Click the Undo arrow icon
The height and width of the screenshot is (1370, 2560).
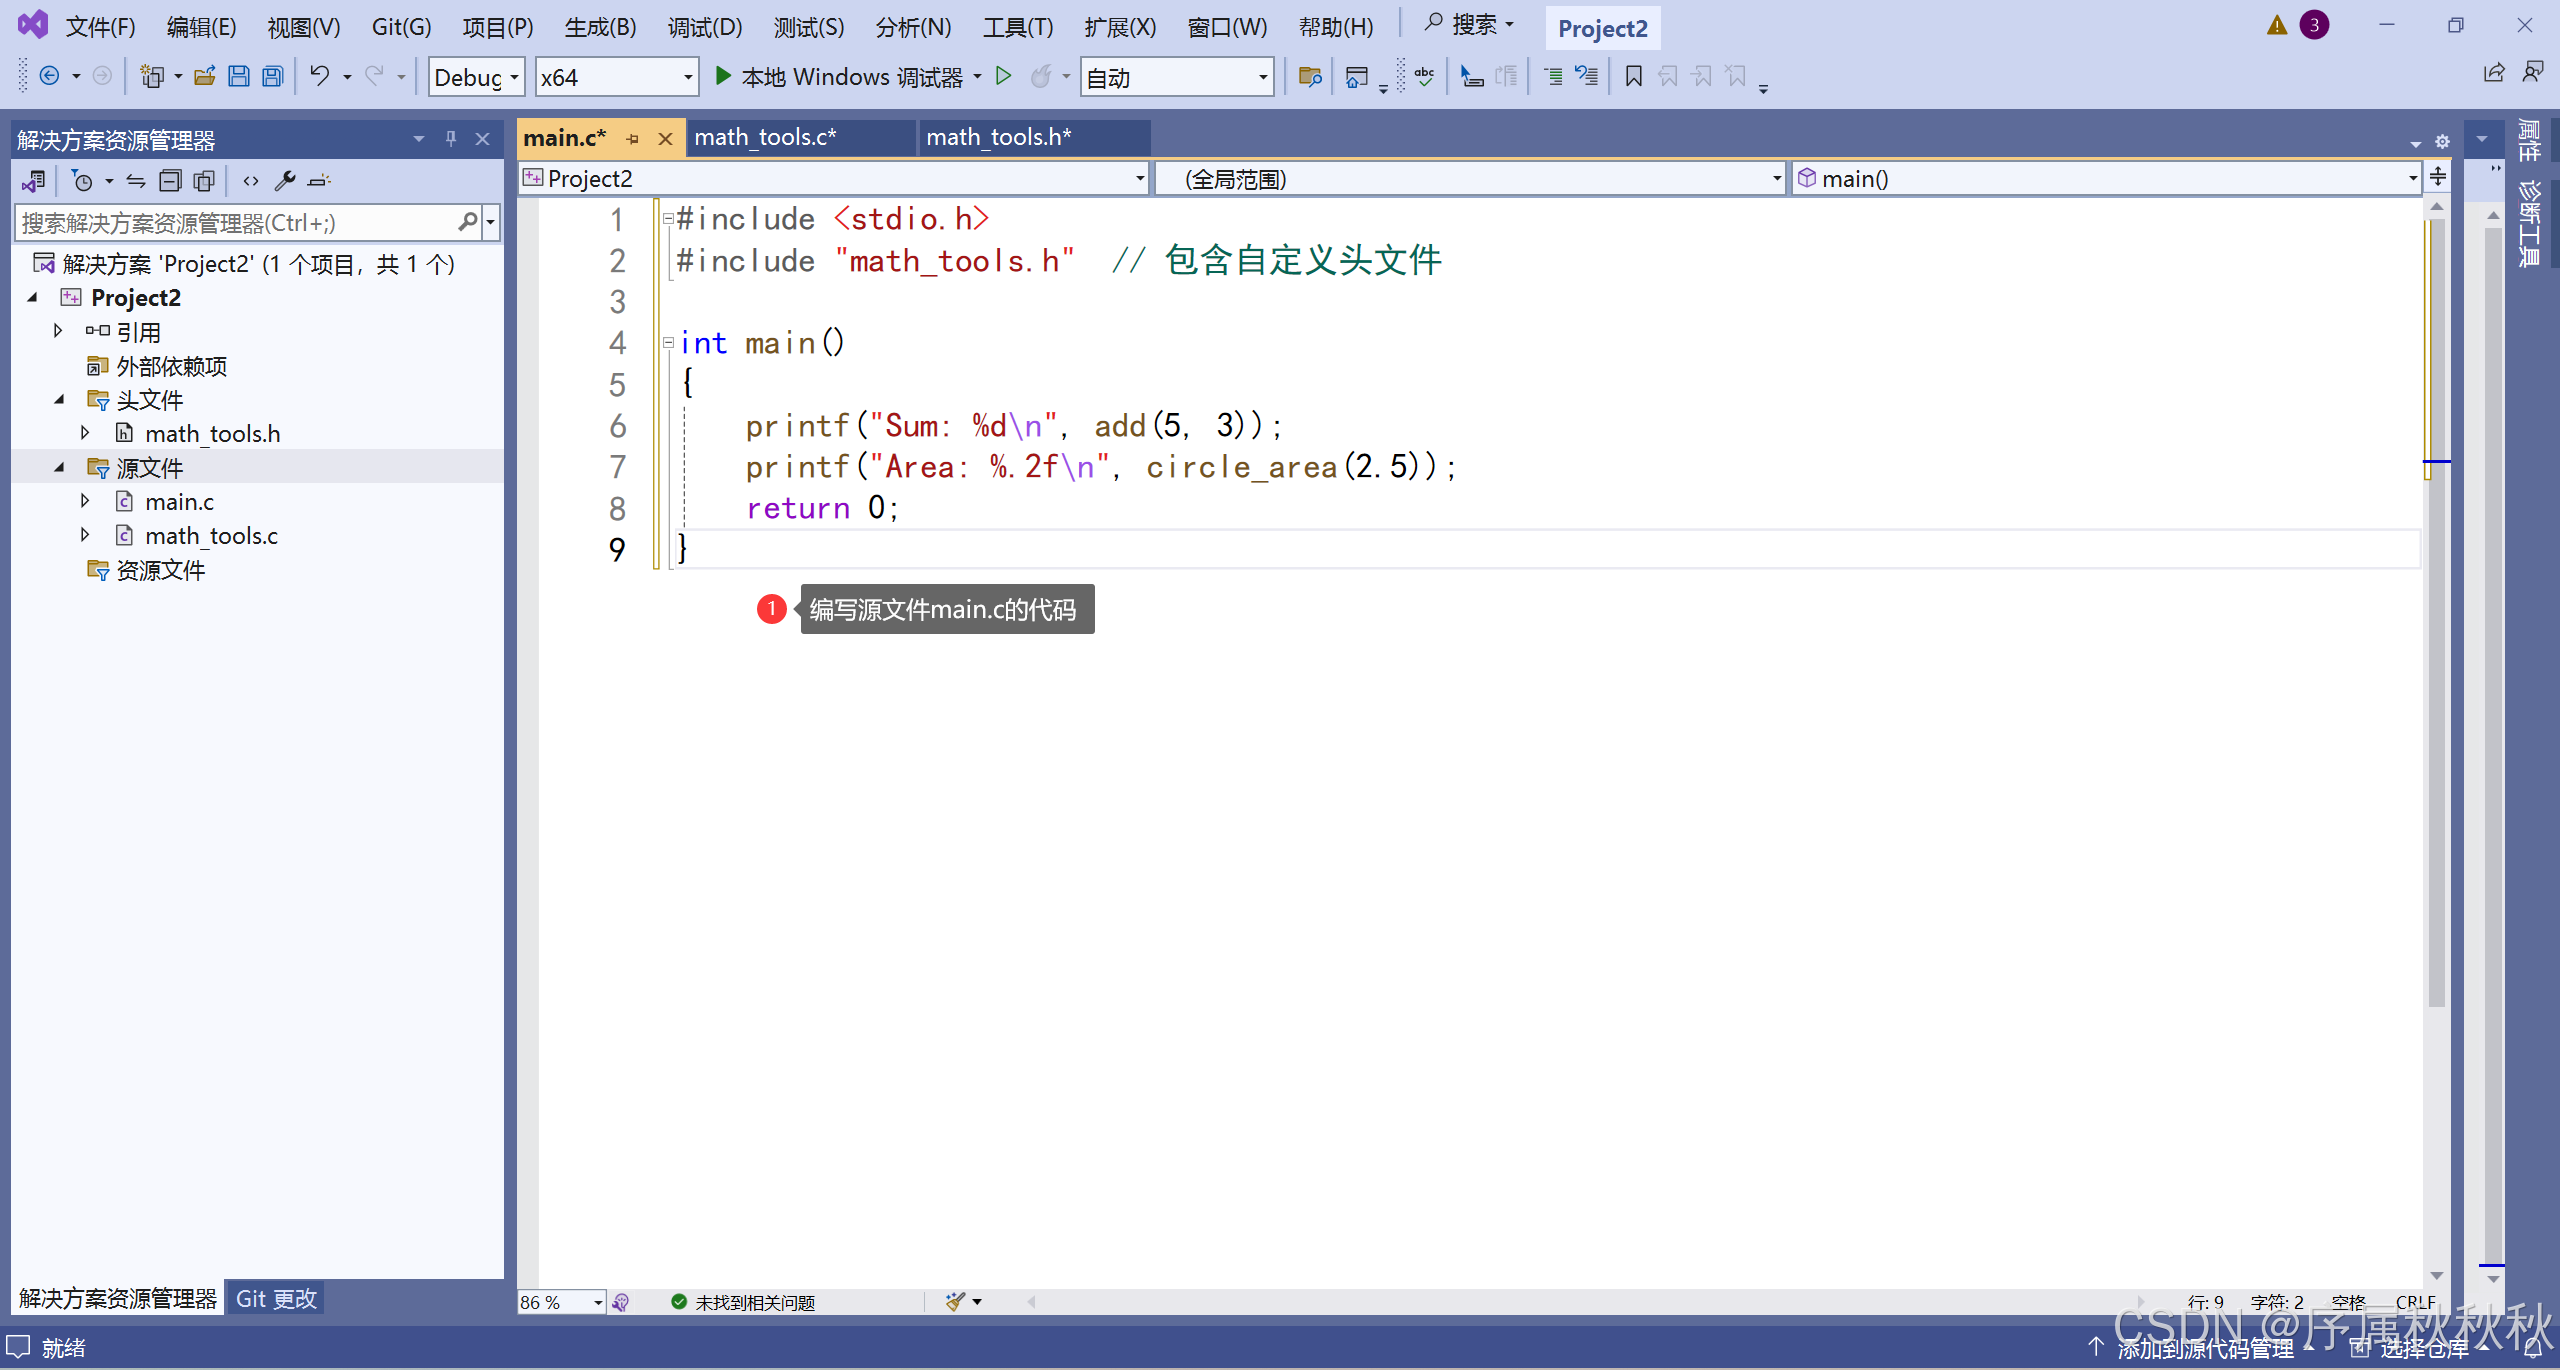point(319,77)
